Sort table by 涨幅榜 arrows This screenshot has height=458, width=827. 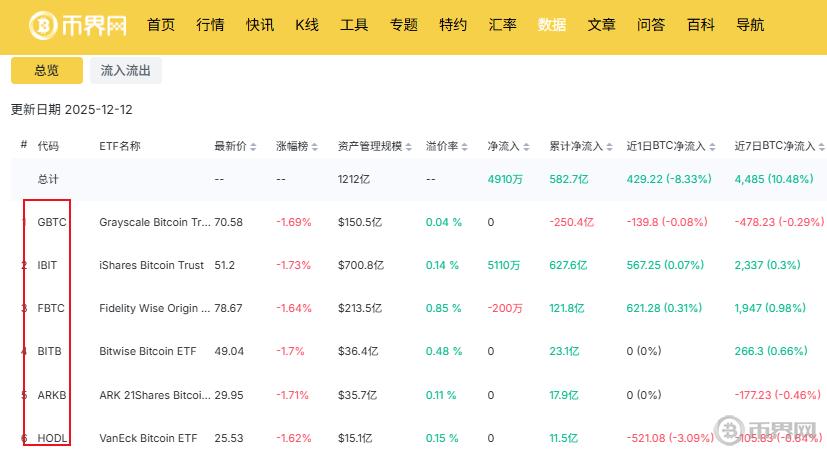[316, 147]
